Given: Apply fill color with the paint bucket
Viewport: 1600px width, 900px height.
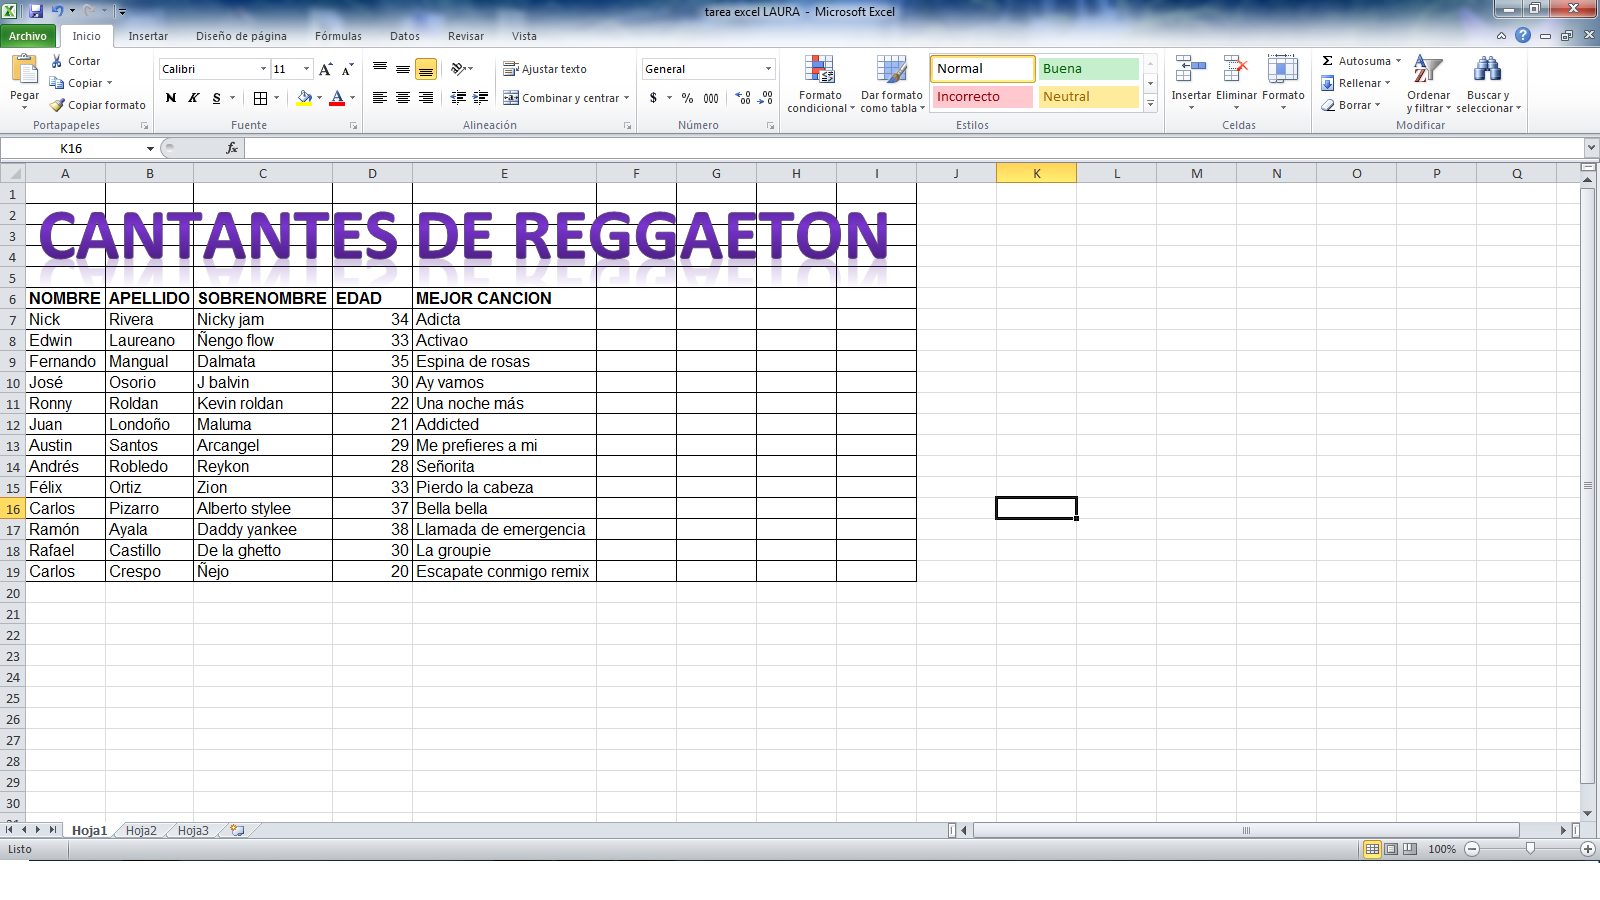Looking at the screenshot, I should pos(304,98).
